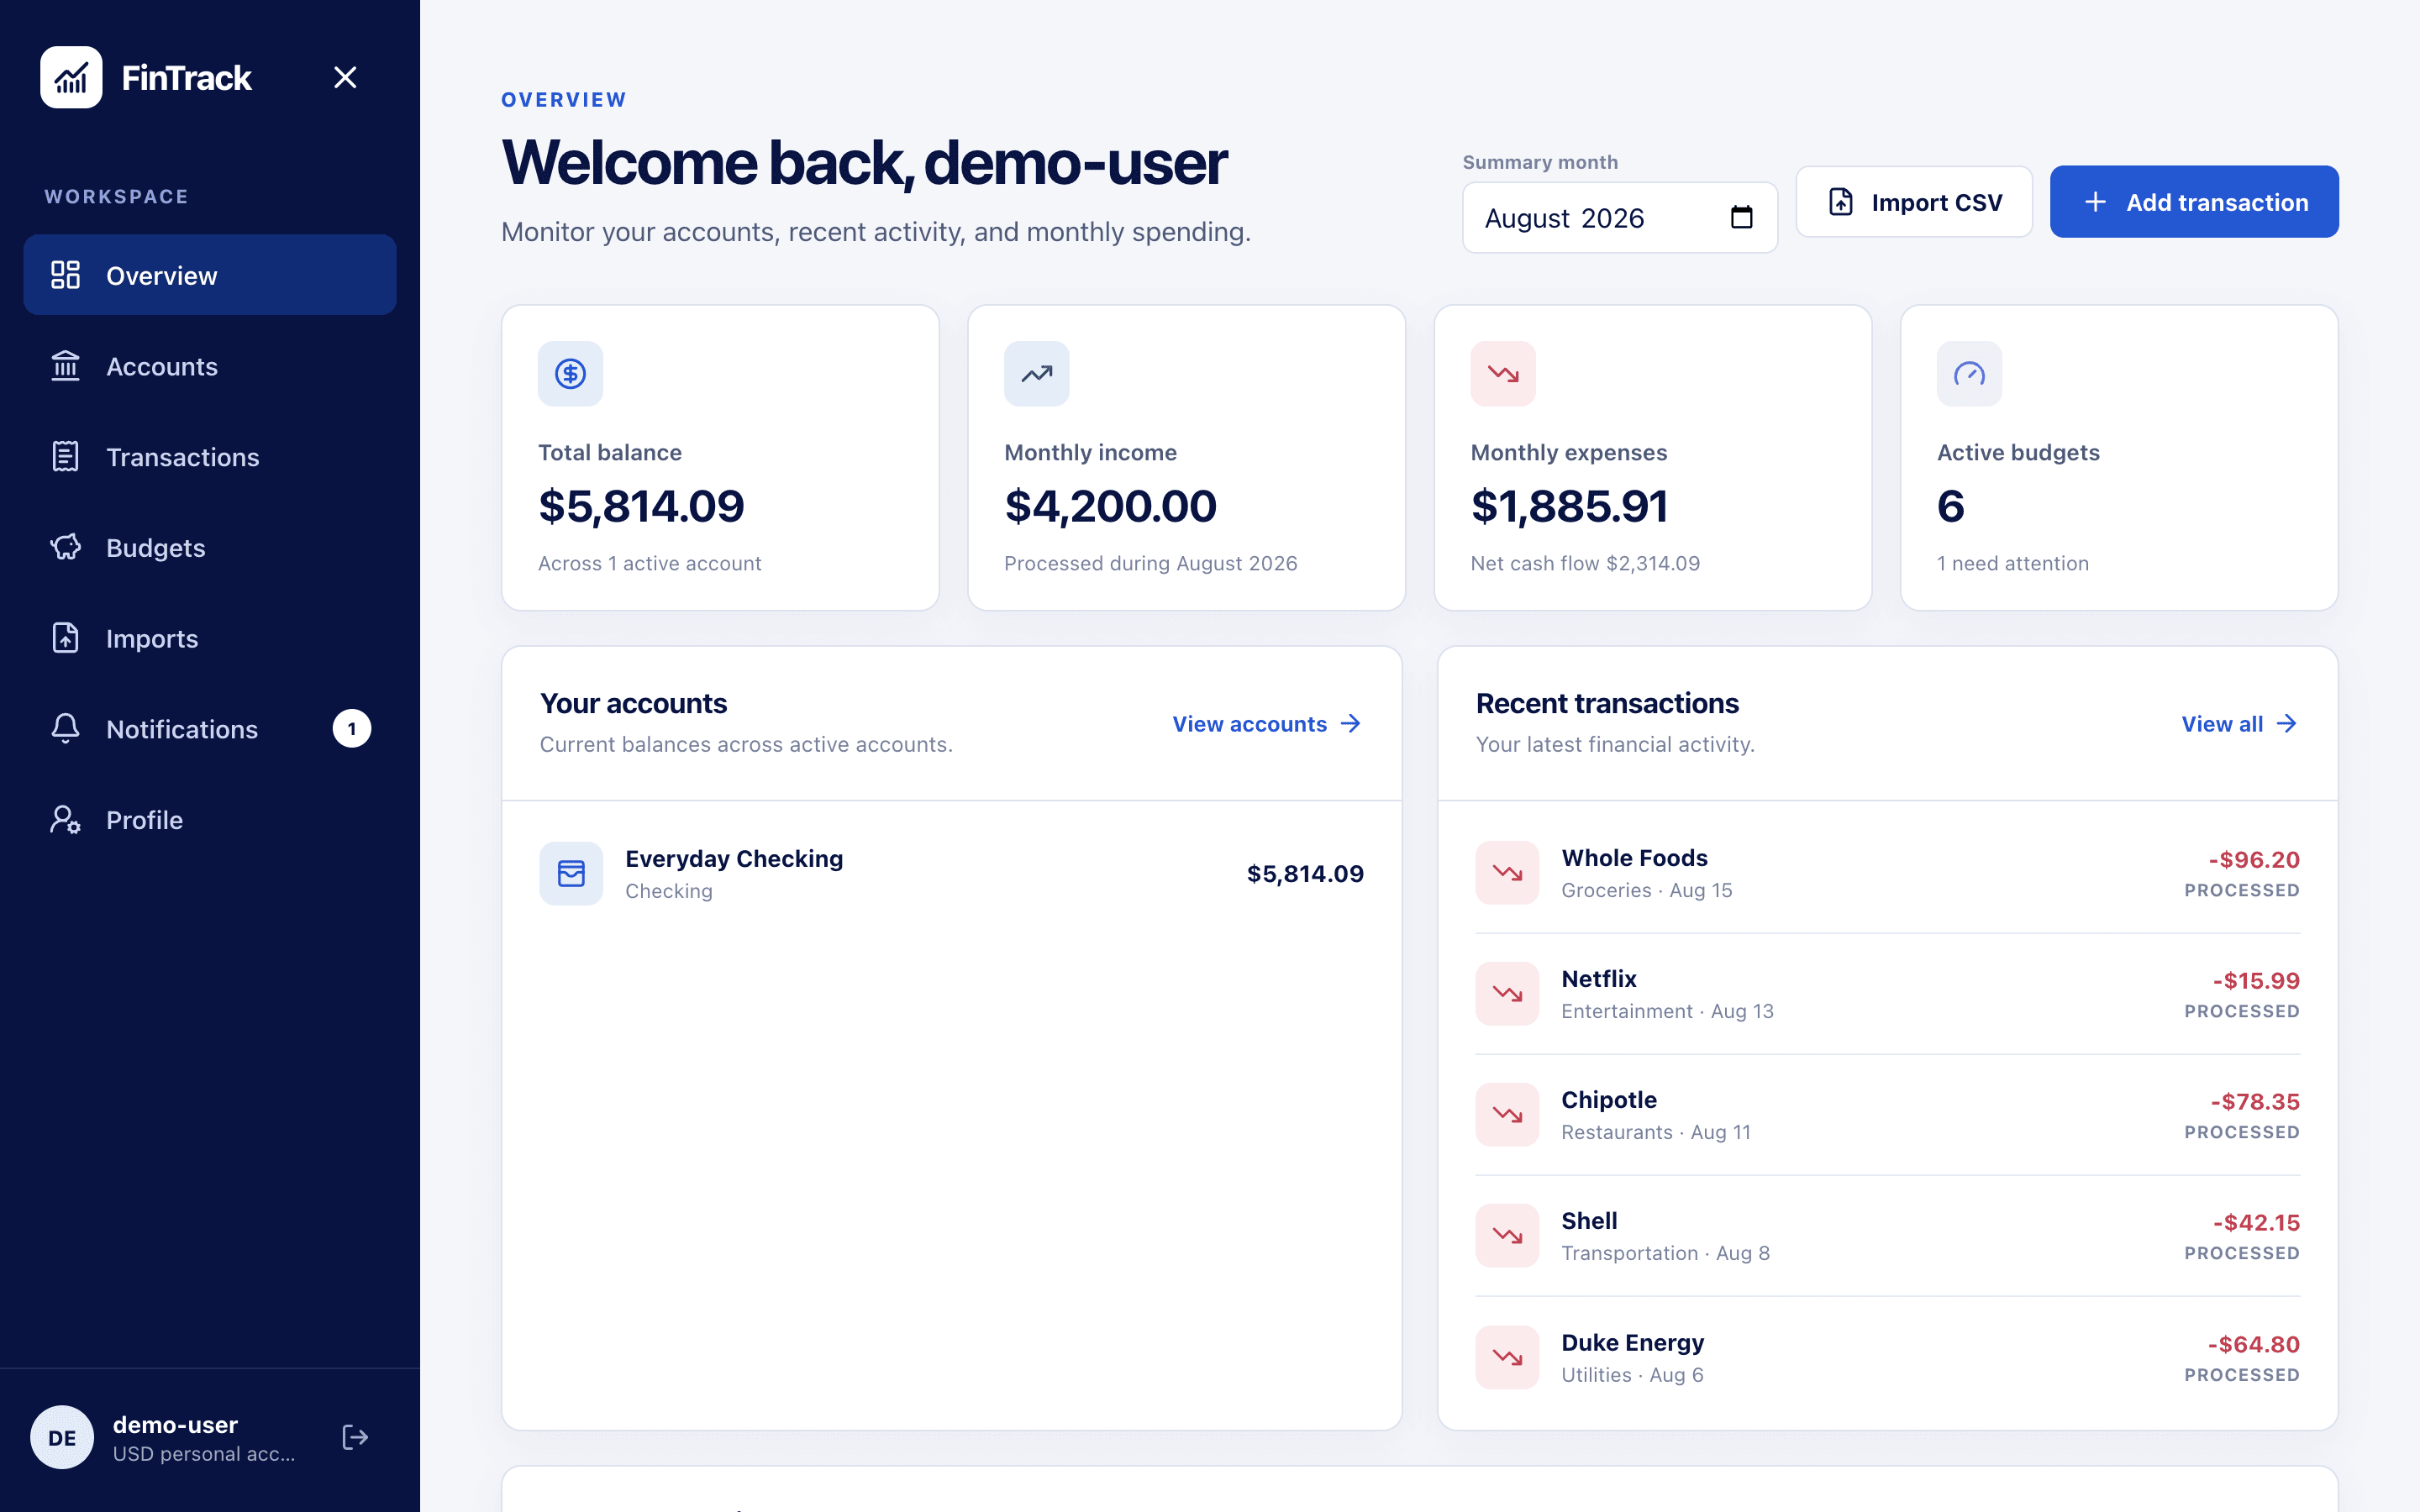Screen dimensions: 2420x1512
Task: Log out using the sign-out icon
Action: point(355,1437)
